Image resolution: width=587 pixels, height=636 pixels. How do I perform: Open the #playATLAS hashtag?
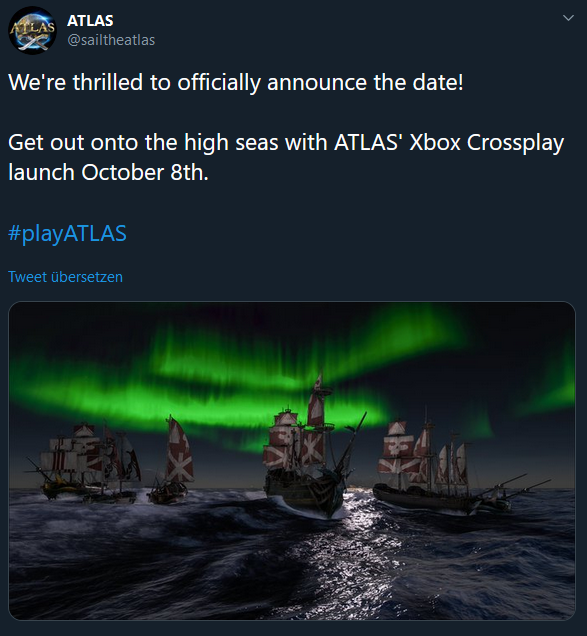tap(67, 233)
